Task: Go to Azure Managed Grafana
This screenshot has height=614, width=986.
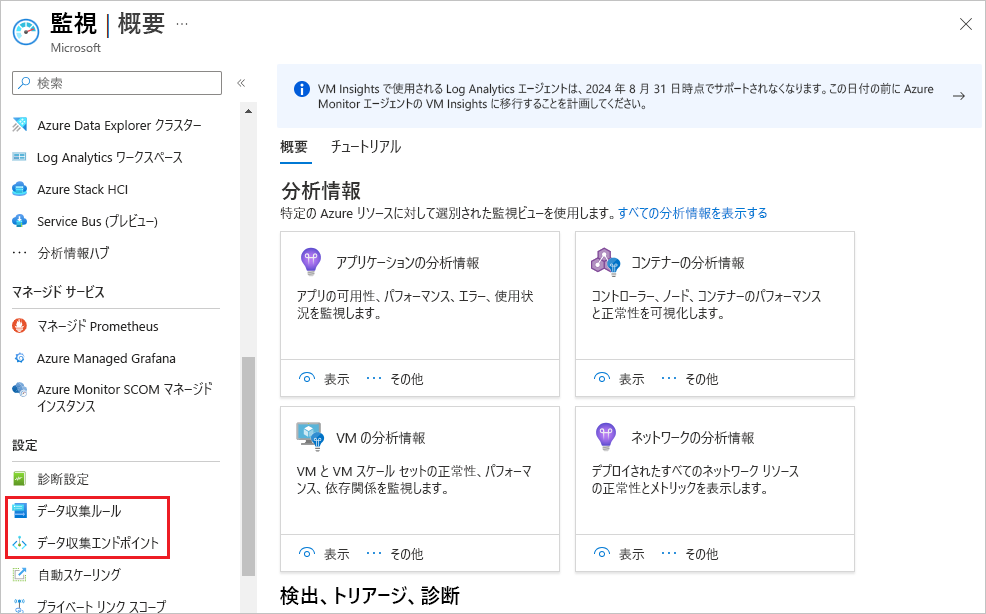Action: pyautogui.click(x=106, y=359)
